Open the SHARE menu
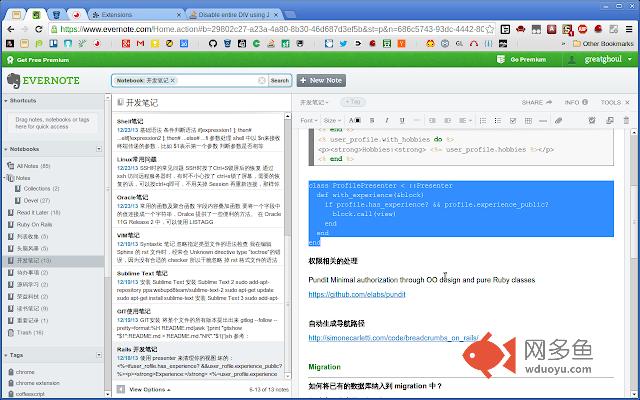The width and height of the screenshot is (640, 400). pos(537,102)
